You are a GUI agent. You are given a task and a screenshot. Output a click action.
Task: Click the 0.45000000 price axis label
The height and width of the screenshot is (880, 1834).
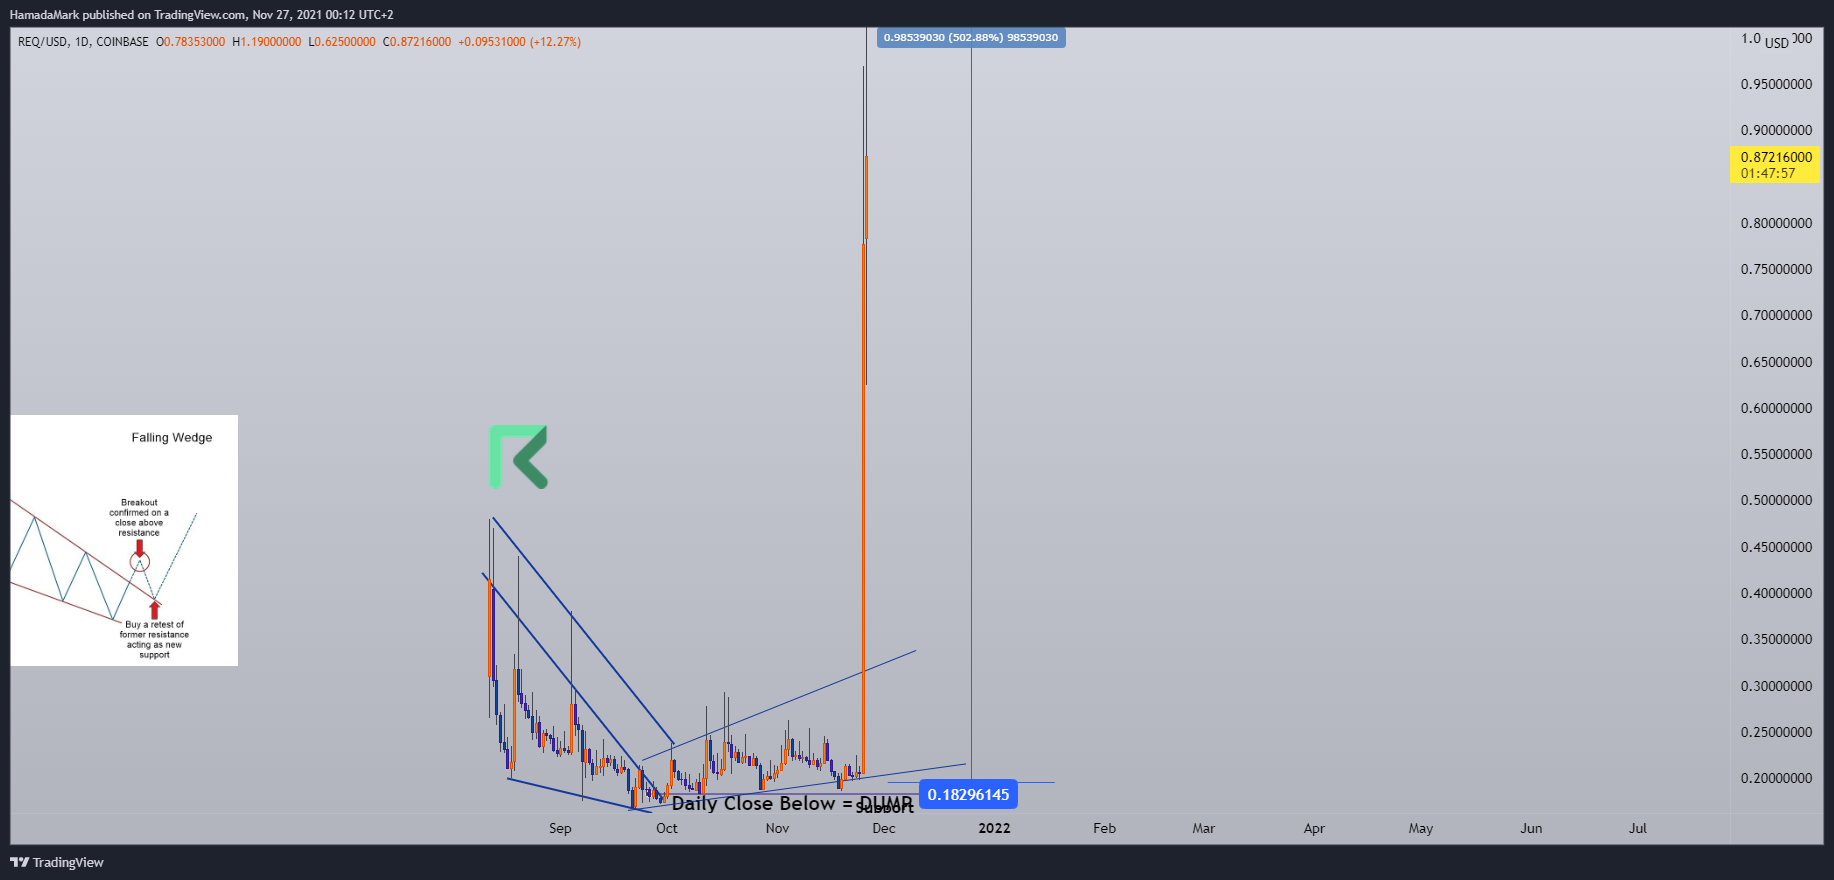pyautogui.click(x=1776, y=547)
